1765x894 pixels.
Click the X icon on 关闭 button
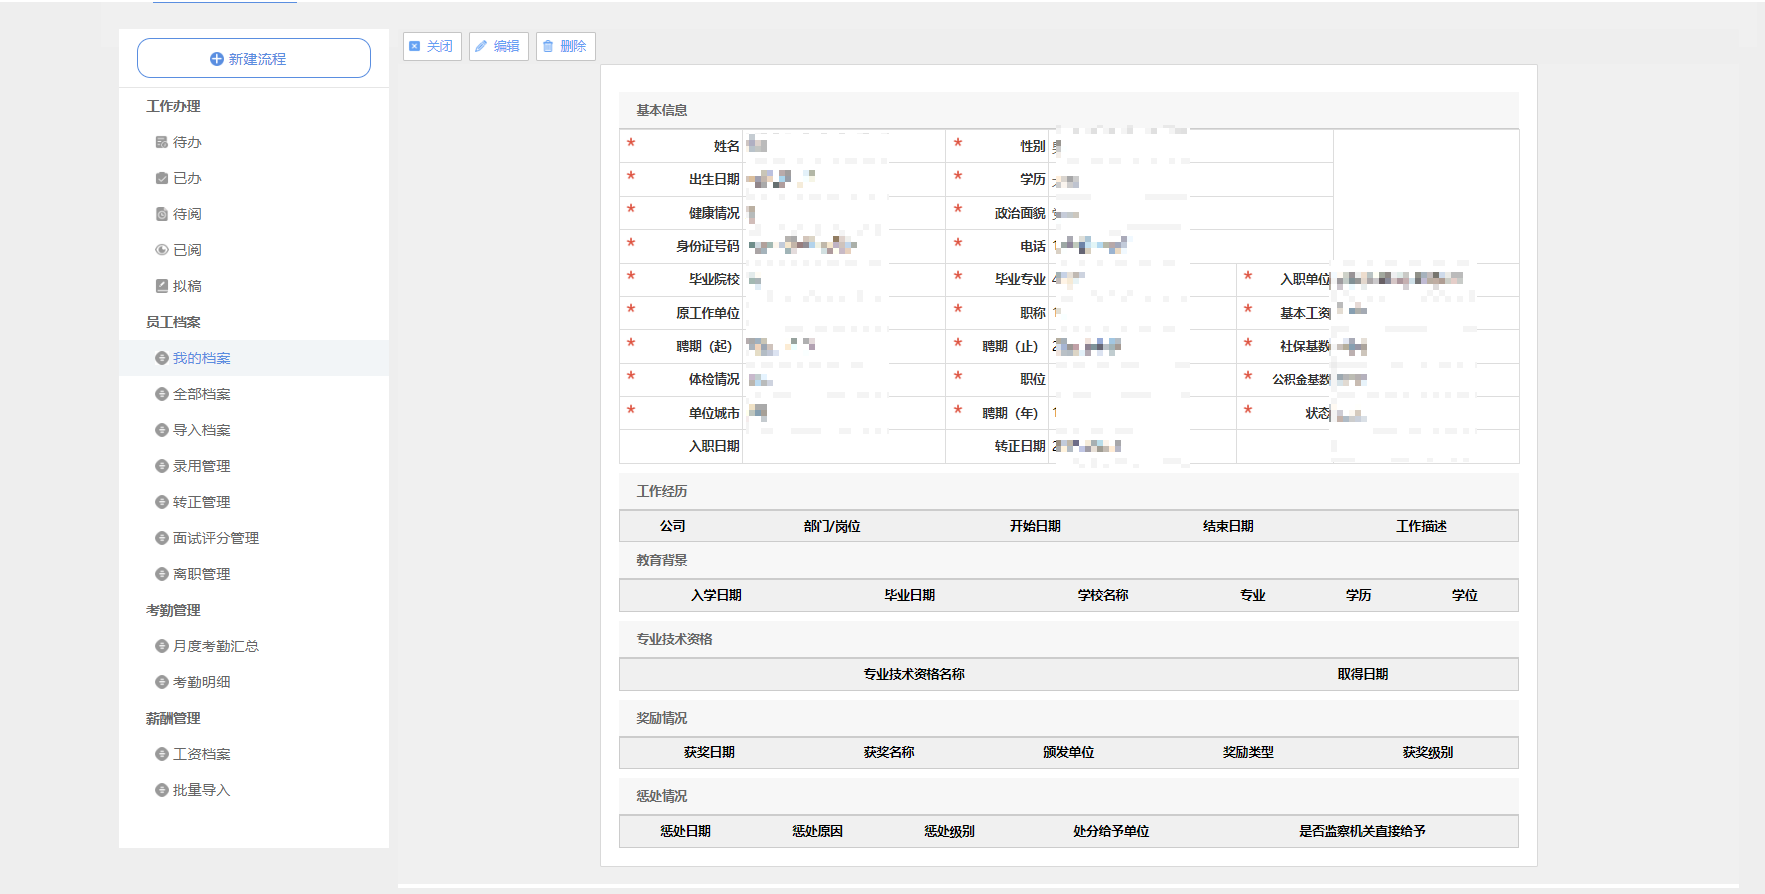tap(415, 46)
